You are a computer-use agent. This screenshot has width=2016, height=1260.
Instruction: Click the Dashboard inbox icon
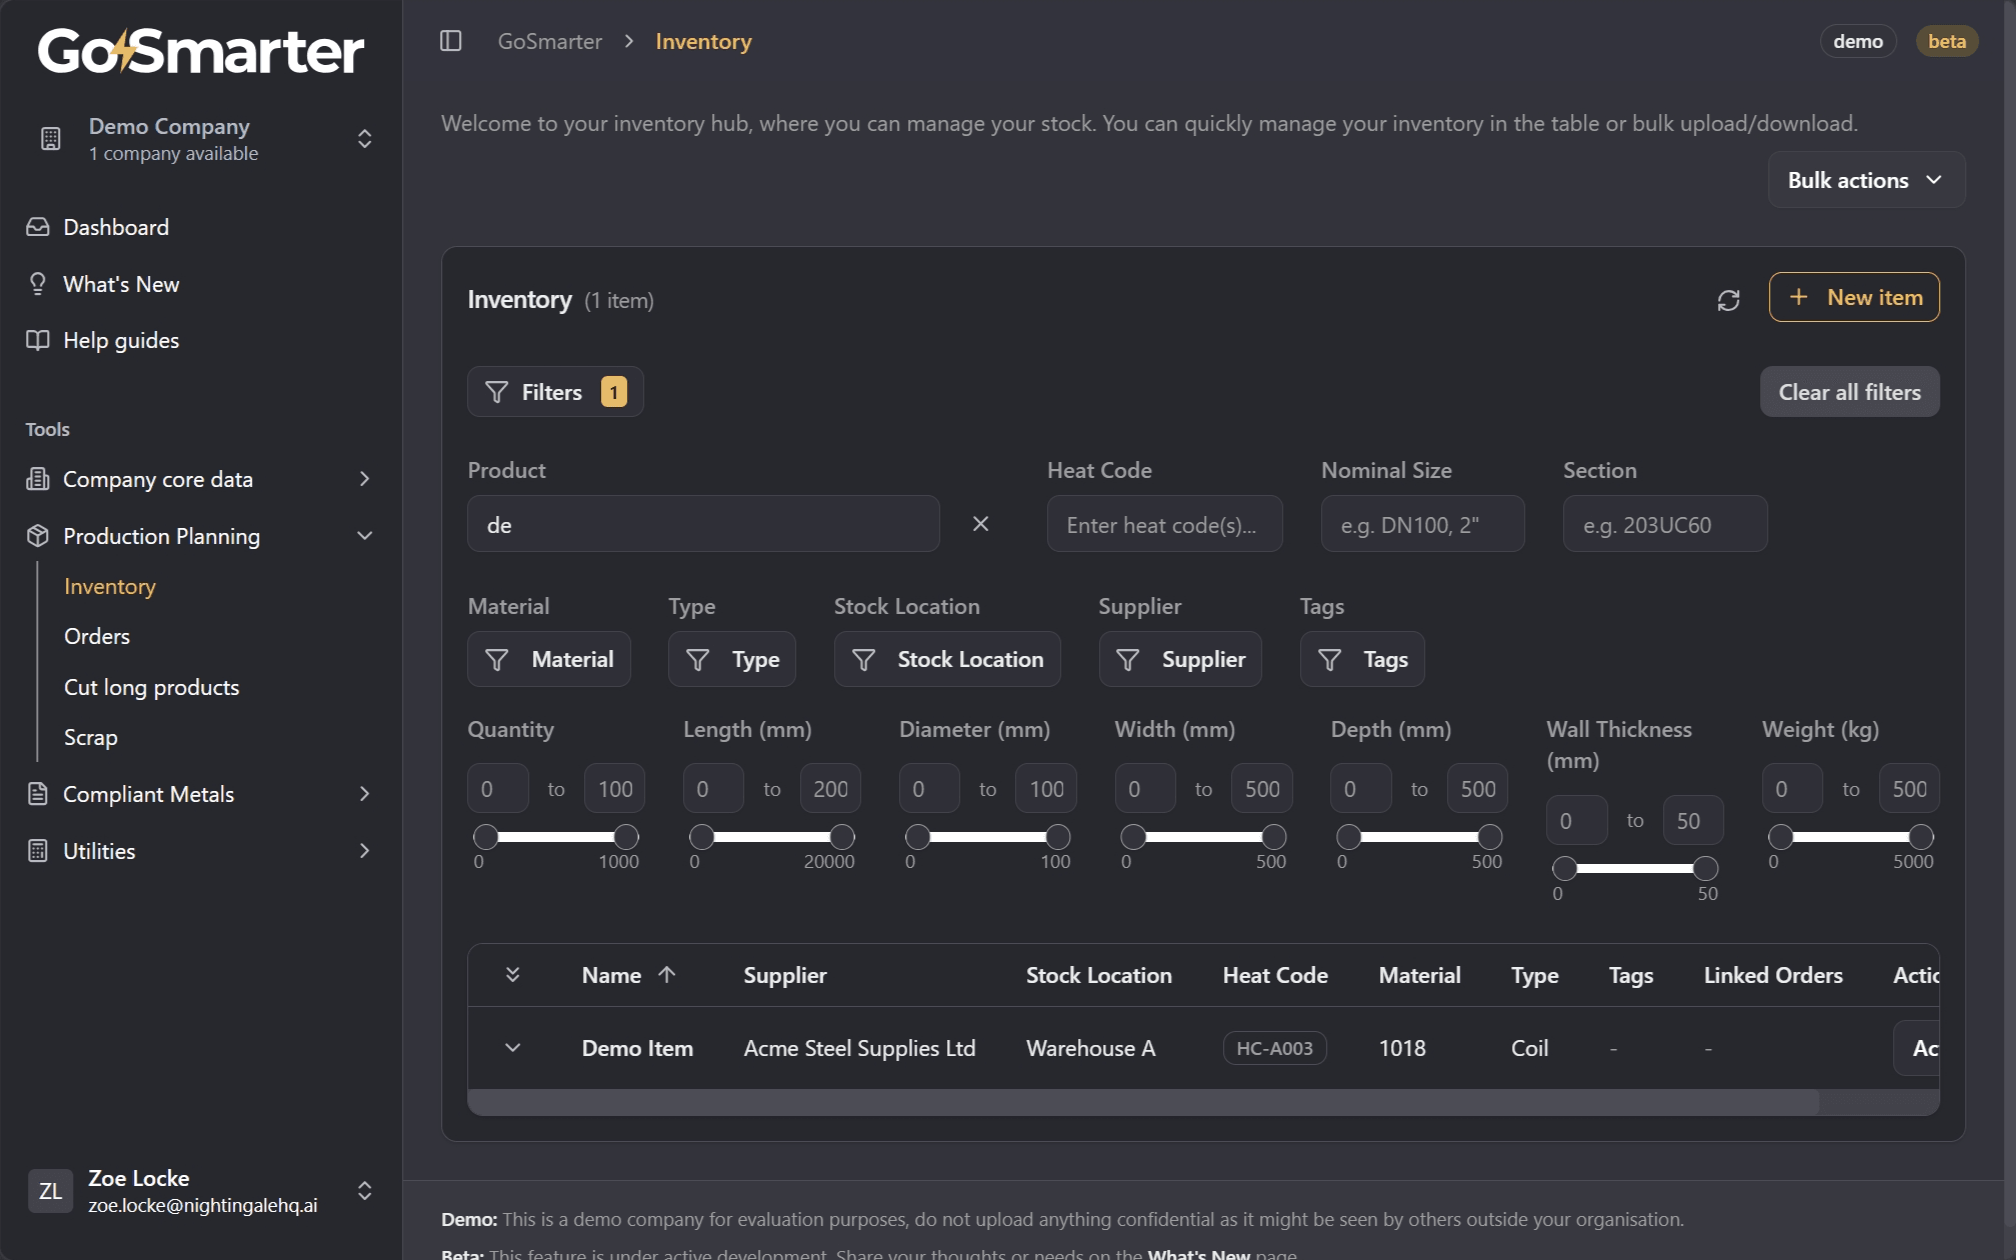pyautogui.click(x=38, y=227)
